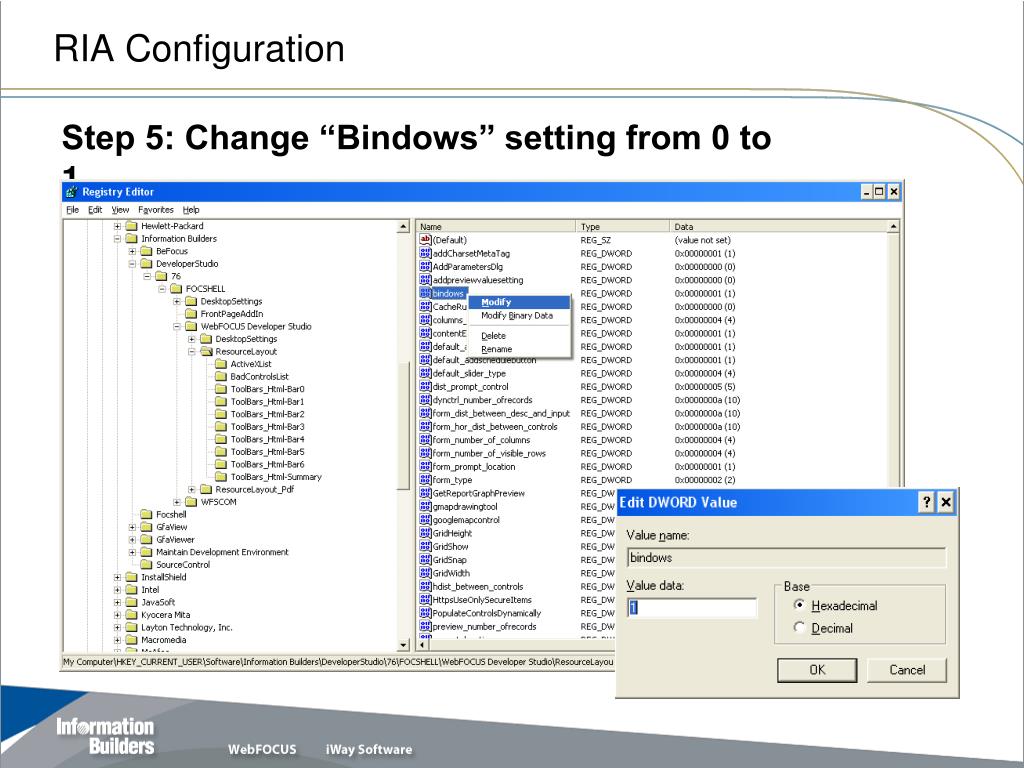Open the Edit menu
The image size is (1024, 768).
(x=95, y=210)
